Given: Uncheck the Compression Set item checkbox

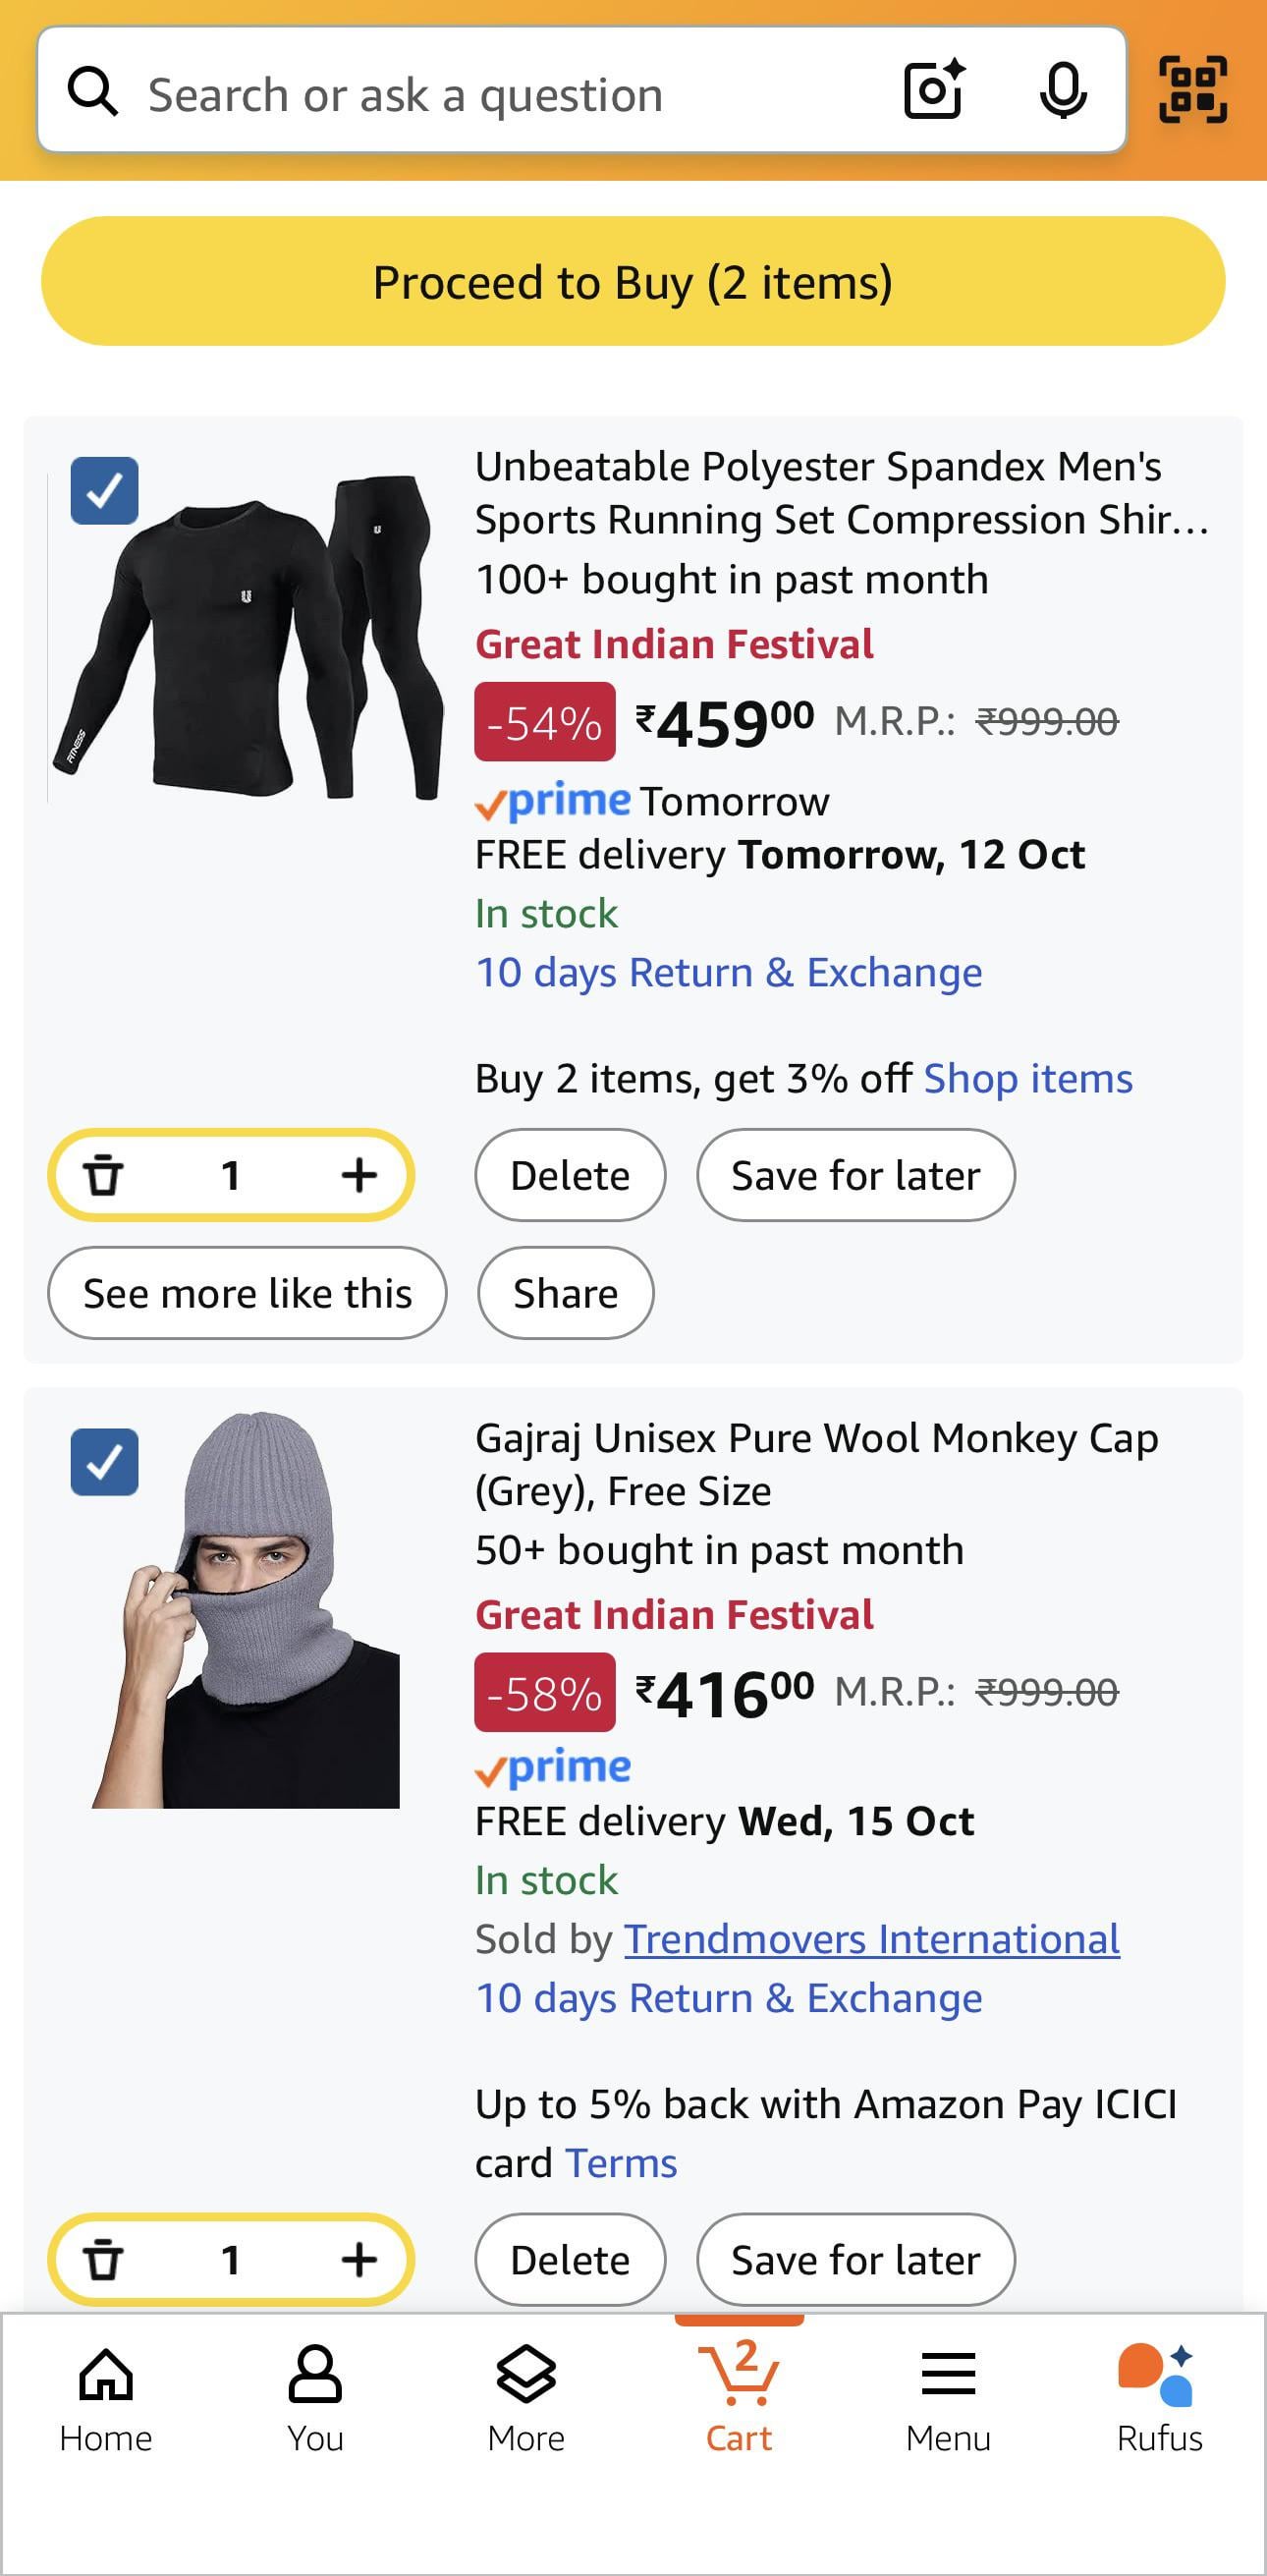Looking at the screenshot, I should point(105,491).
